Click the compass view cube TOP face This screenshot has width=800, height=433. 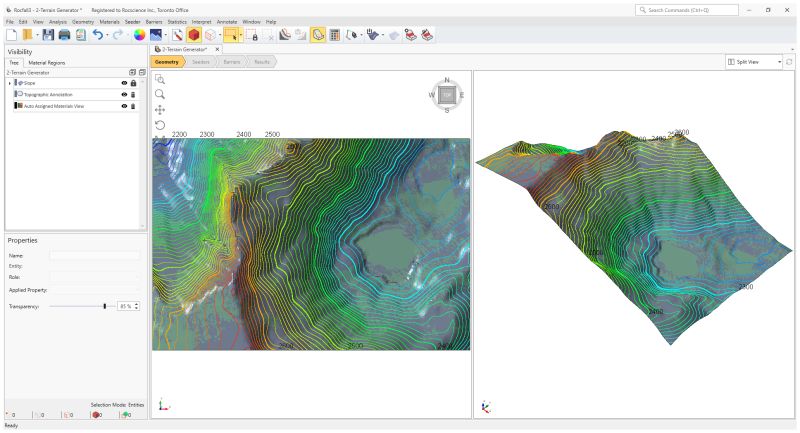point(447,95)
